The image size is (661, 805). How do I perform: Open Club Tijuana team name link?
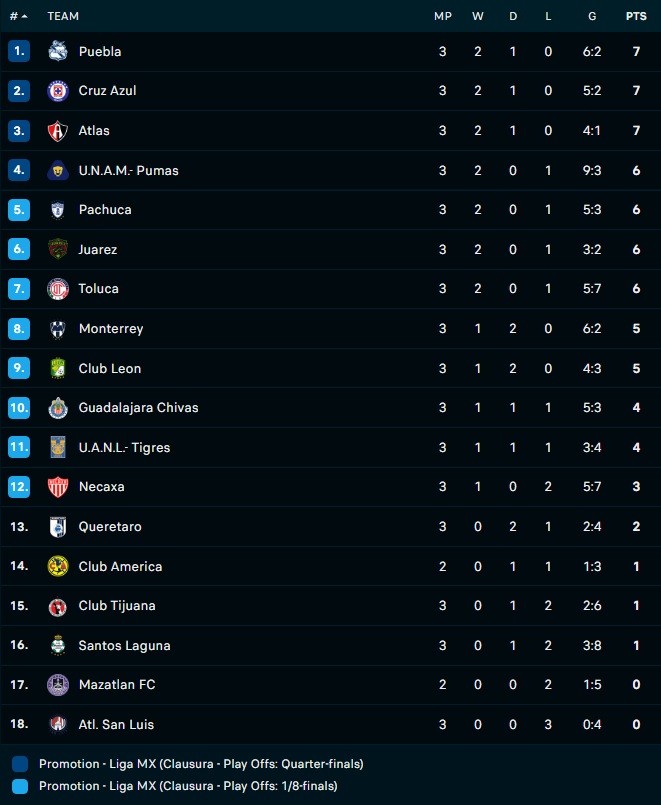116,606
